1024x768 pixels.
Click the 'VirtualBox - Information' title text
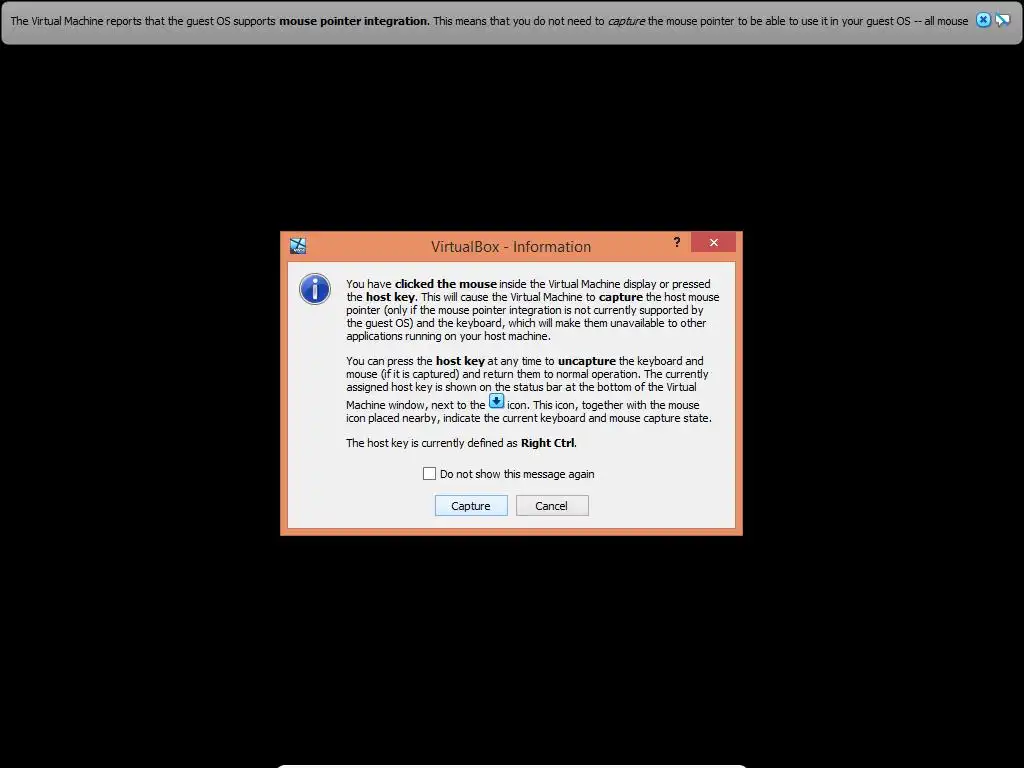[511, 247]
